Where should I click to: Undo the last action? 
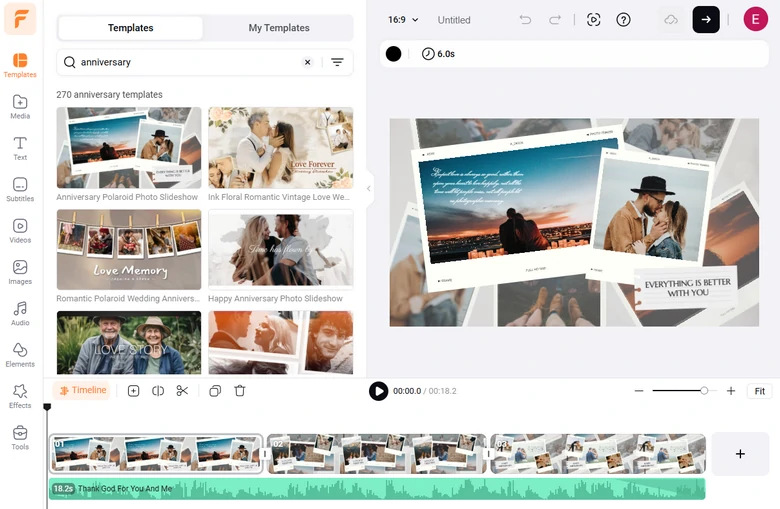[525, 20]
